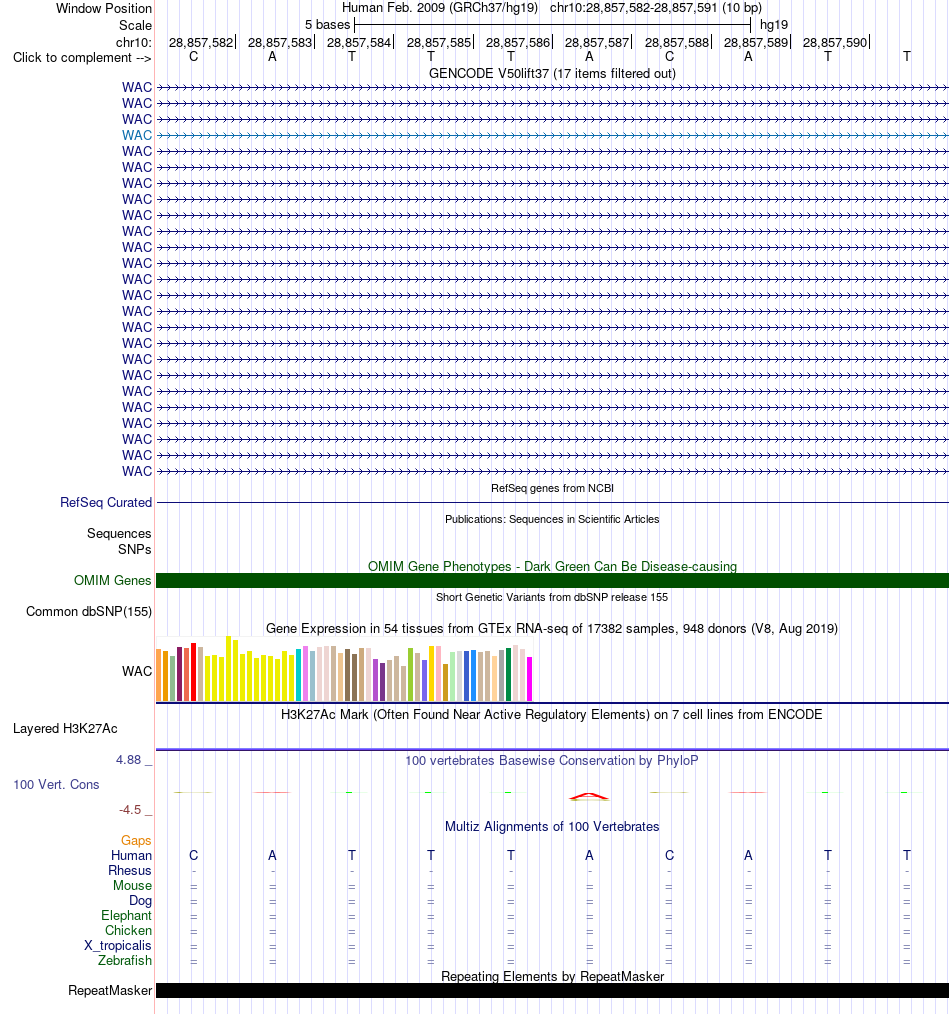950x1014 pixels.
Task: Select the Chicken species label
Action: click(128, 931)
